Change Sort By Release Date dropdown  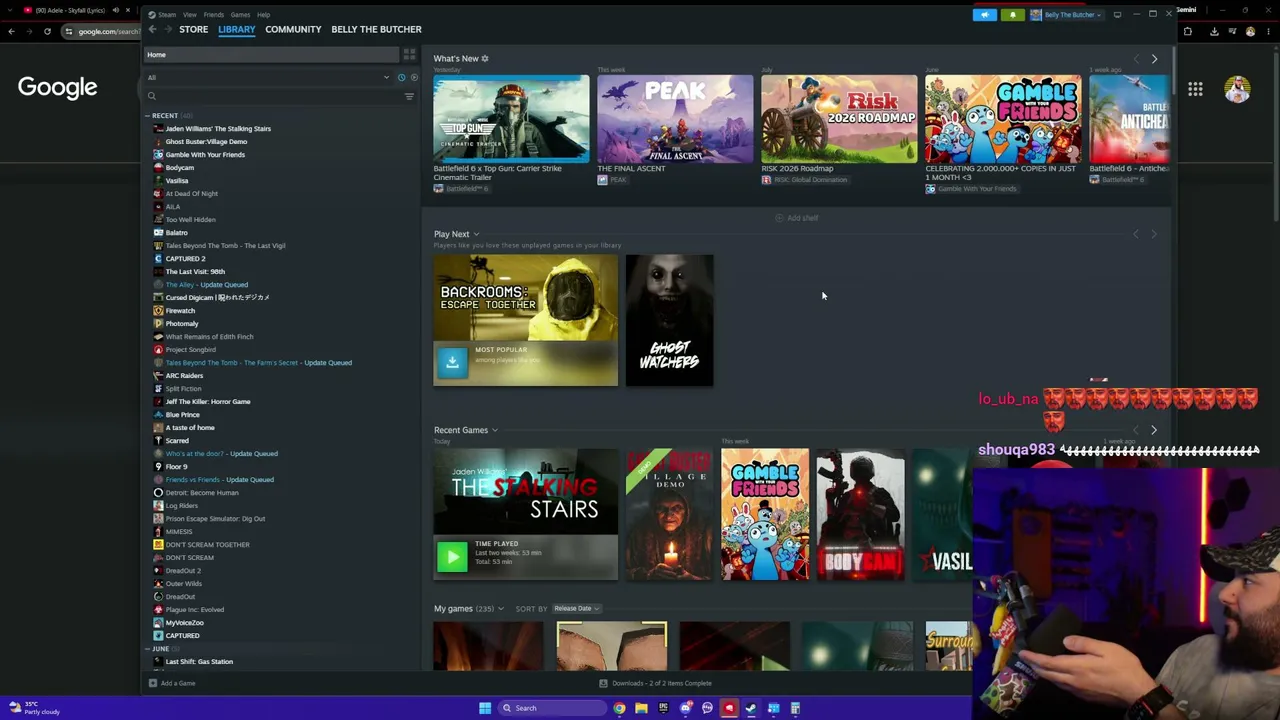click(x=575, y=608)
